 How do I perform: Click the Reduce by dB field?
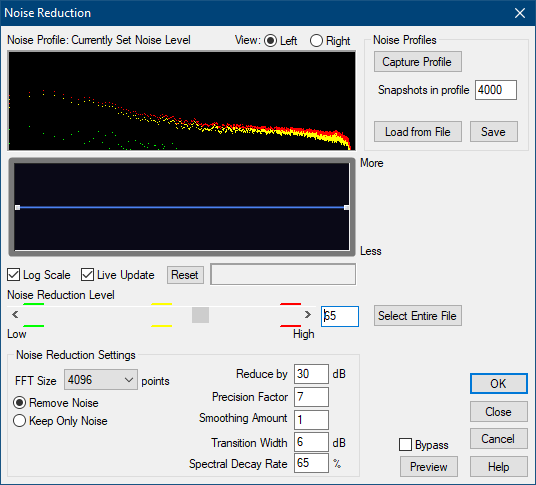(311, 374)
